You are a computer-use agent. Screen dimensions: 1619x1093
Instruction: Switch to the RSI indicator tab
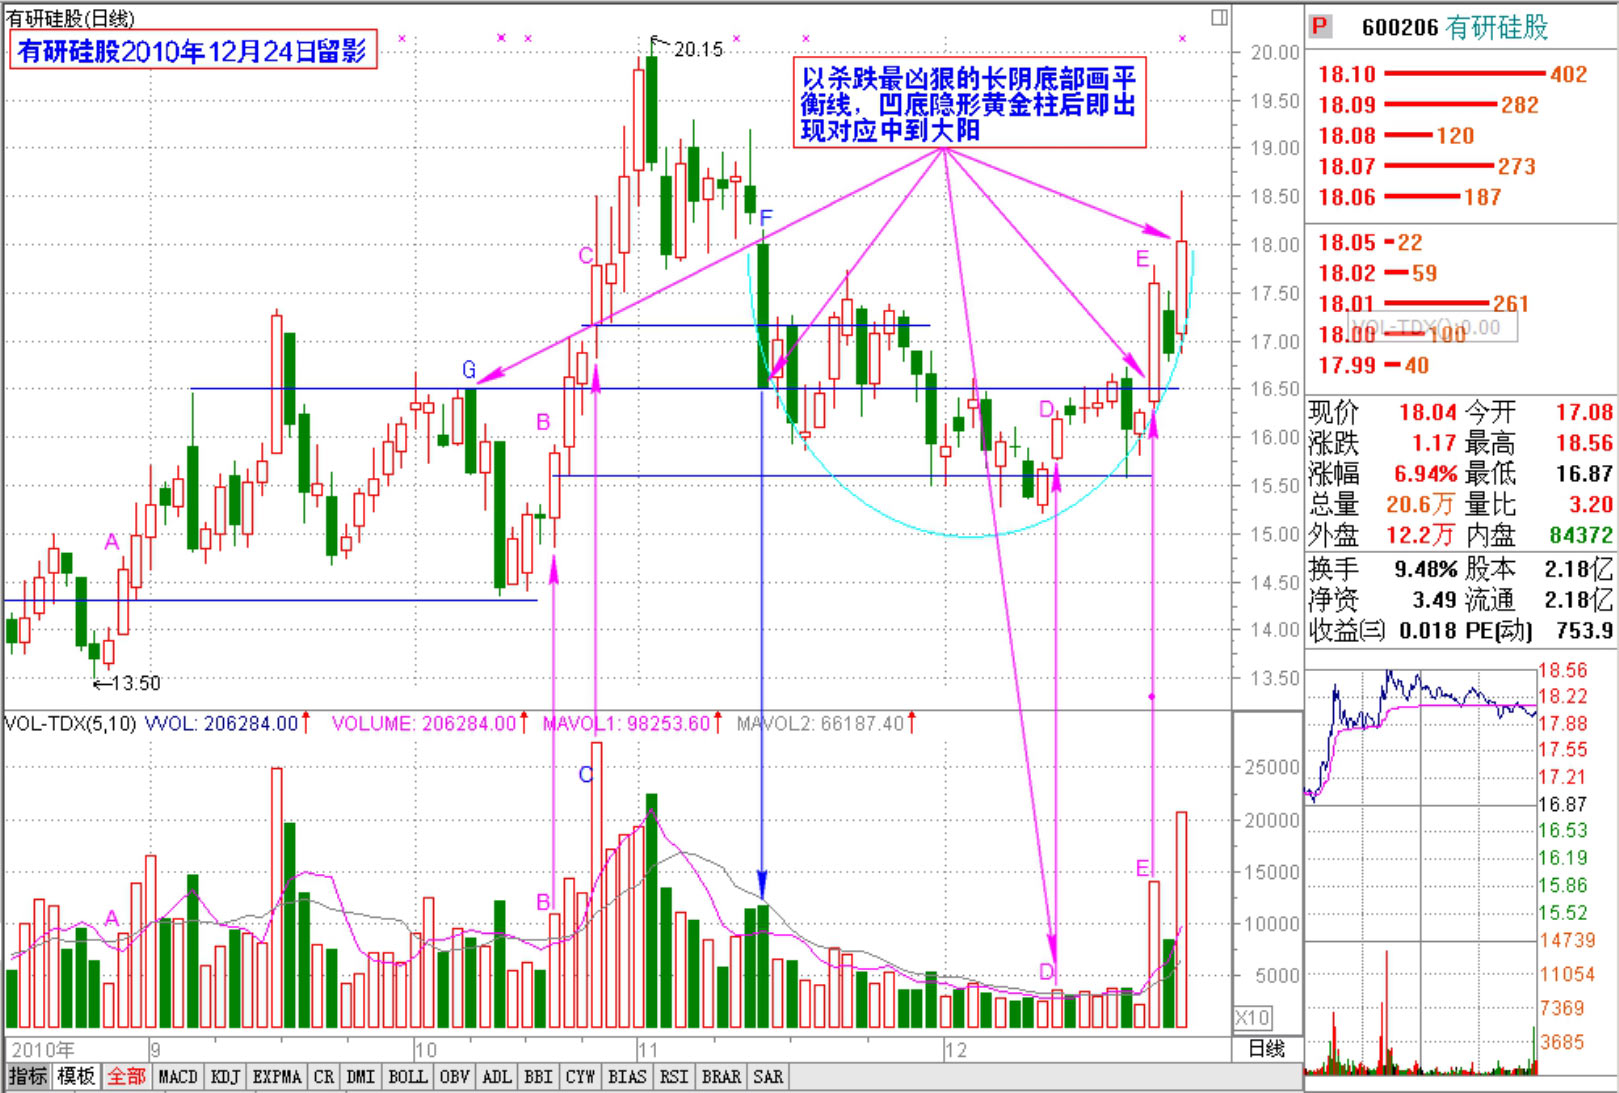(674, 1077)
